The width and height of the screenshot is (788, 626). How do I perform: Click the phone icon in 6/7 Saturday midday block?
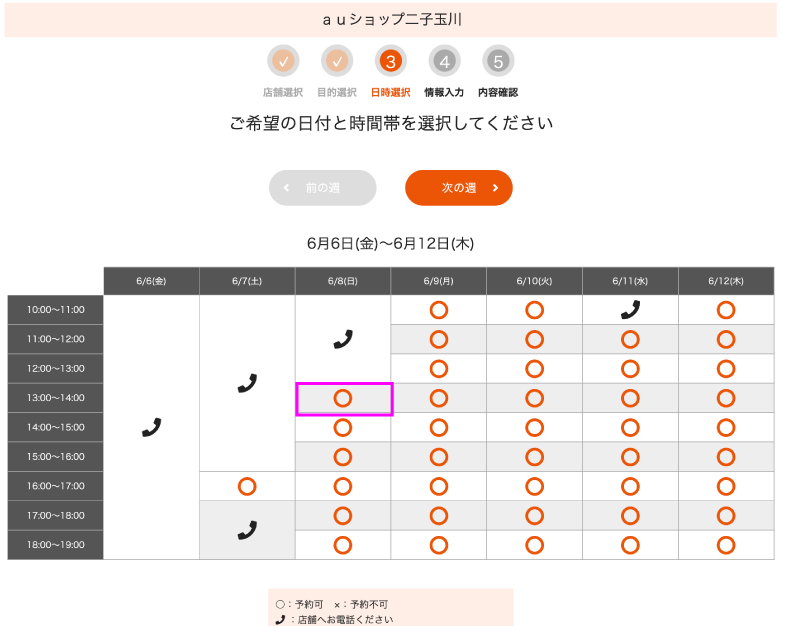(247, 383)
